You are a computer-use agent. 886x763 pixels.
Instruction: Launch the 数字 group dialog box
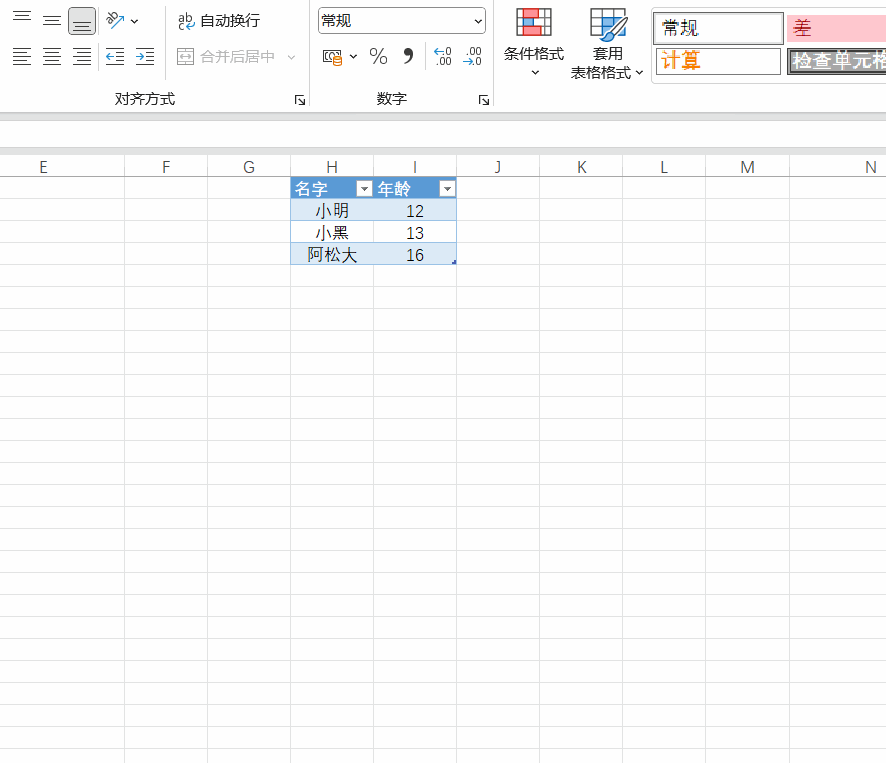tap(484, 100)
